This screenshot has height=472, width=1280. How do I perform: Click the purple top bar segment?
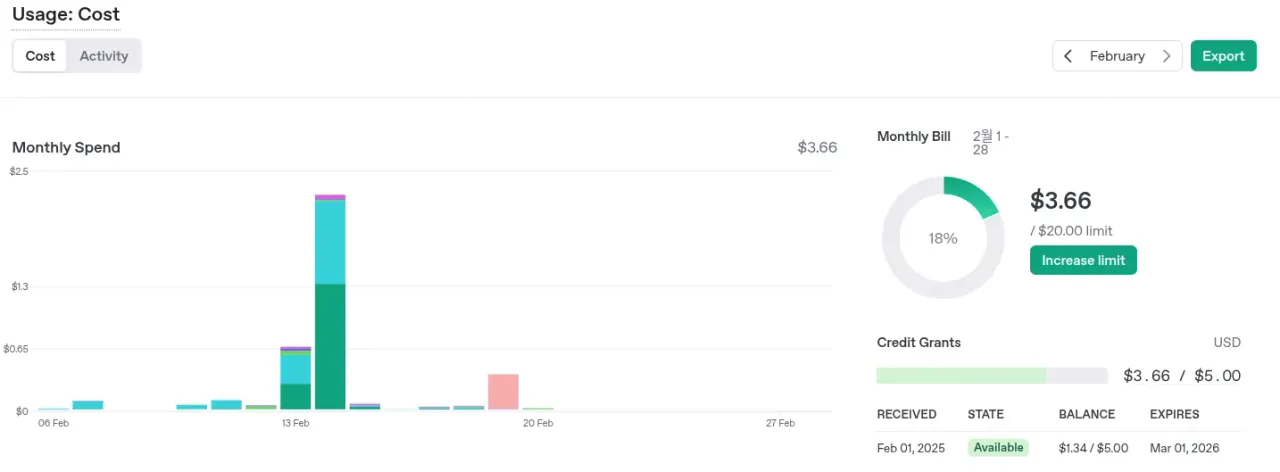[330, 197]
